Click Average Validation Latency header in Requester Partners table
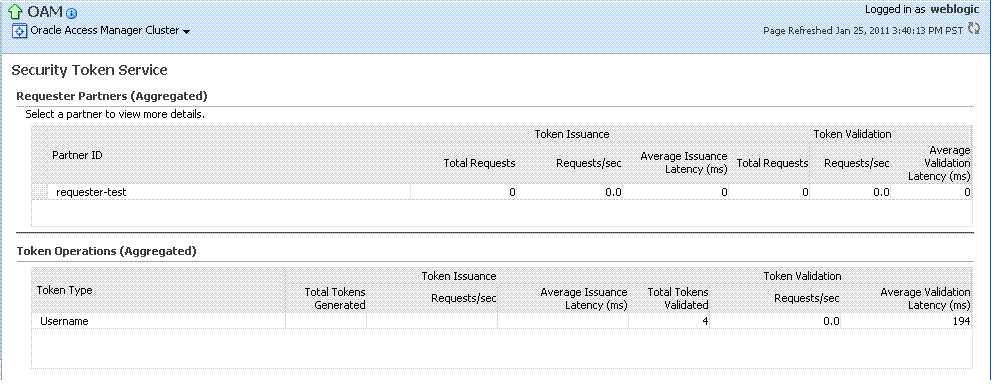The width and height of the screenshot is (996, 386). click(939, 163)
